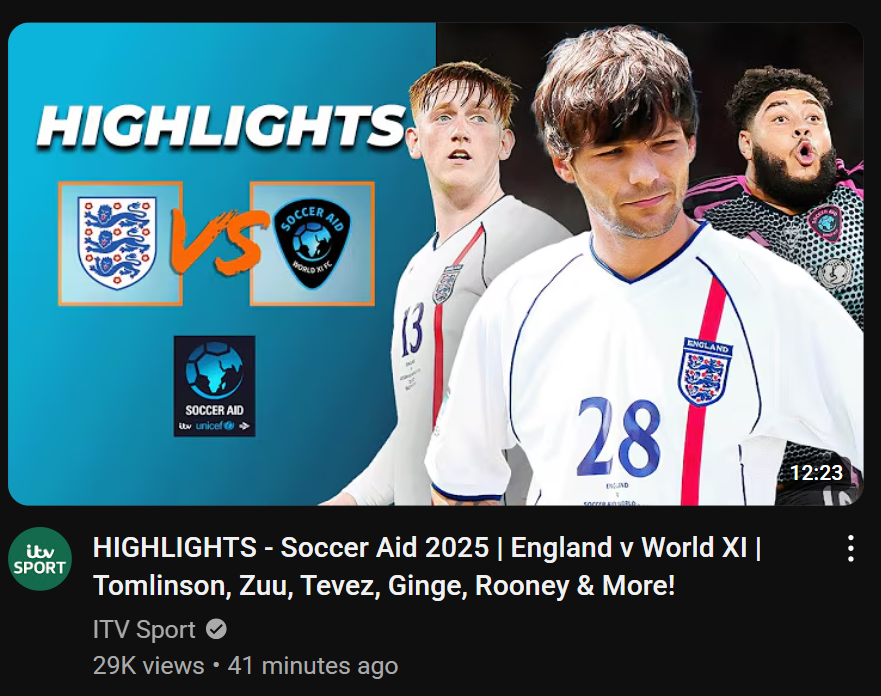Click the 12:23 duration badge
The height and width of the screenshot is (696, 881).
[816, 472]
